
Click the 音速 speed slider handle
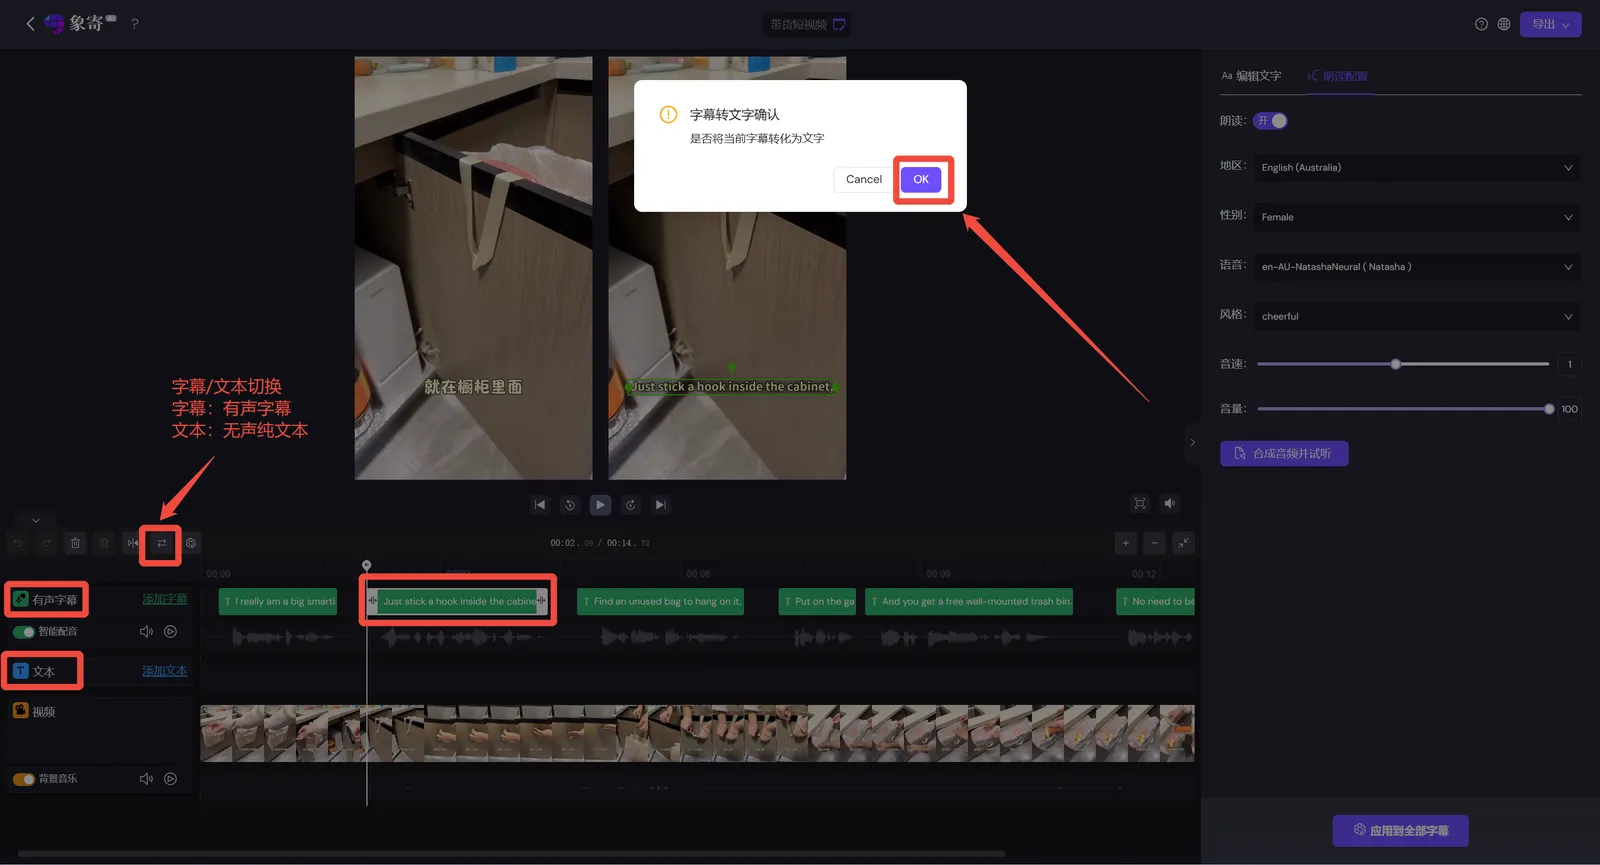click(x=1396, y=364)
